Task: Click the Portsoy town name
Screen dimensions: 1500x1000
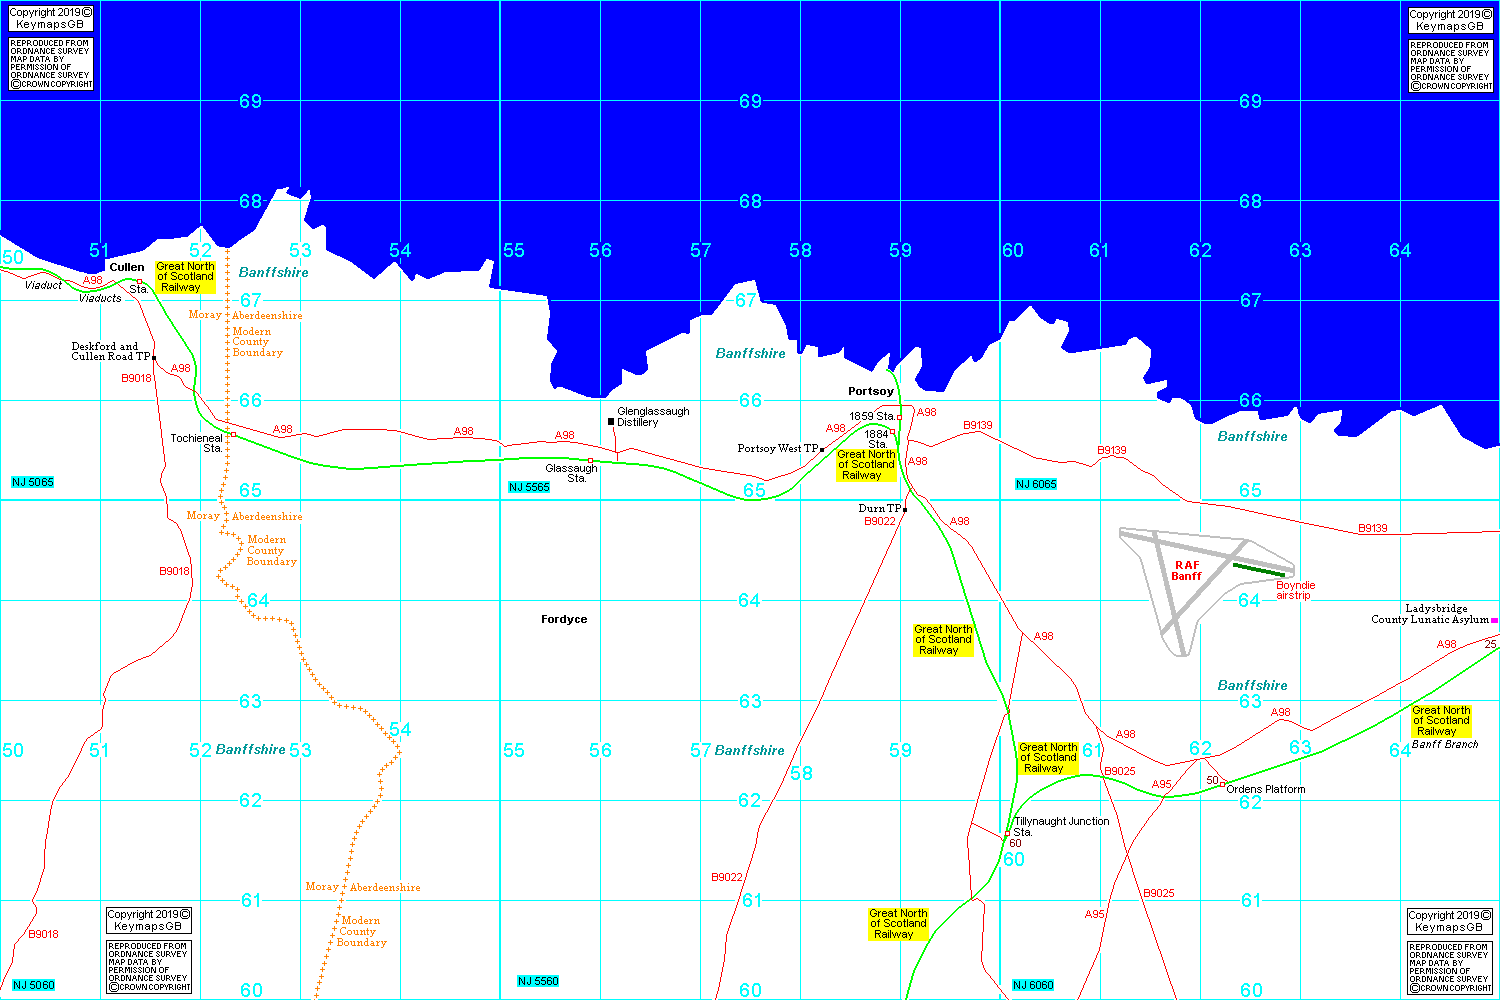Action: 871,391
